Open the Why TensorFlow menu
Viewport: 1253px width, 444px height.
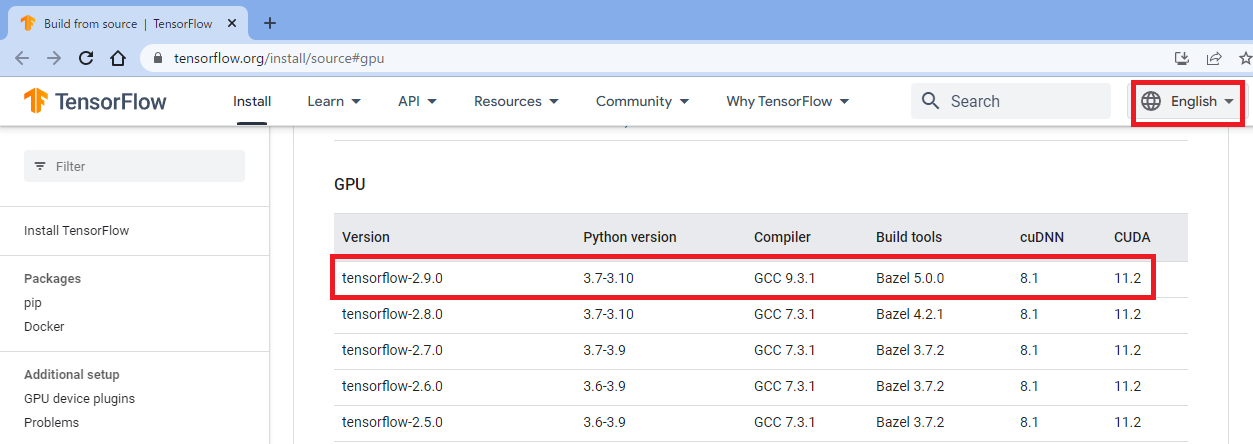(x=787, y=101)
